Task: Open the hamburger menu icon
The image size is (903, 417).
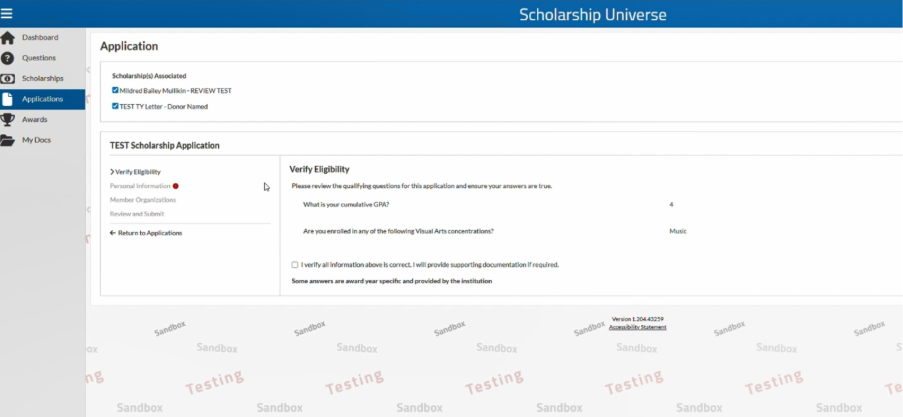Action: [x=6, y=13]
